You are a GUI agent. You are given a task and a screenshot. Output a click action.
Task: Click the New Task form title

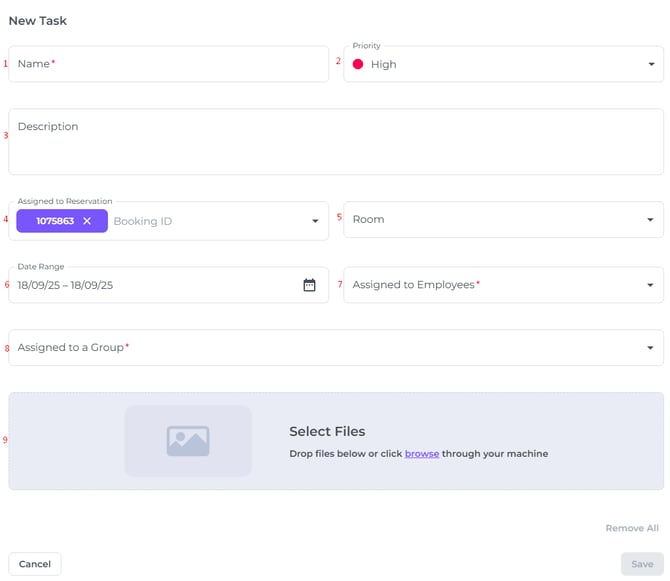(38, 20)
